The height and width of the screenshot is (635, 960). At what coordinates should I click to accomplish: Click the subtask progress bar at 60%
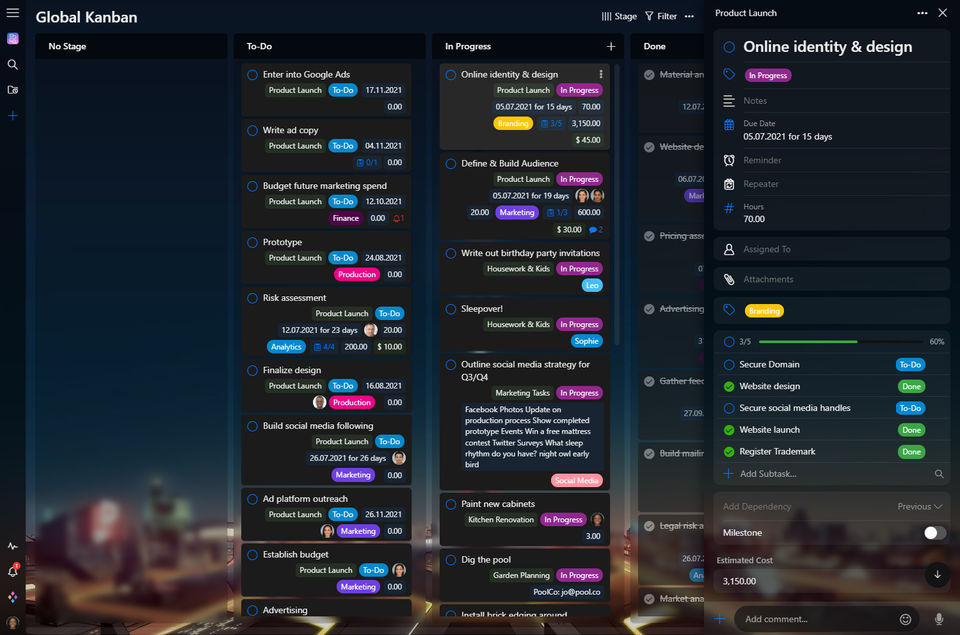point(840,342)
